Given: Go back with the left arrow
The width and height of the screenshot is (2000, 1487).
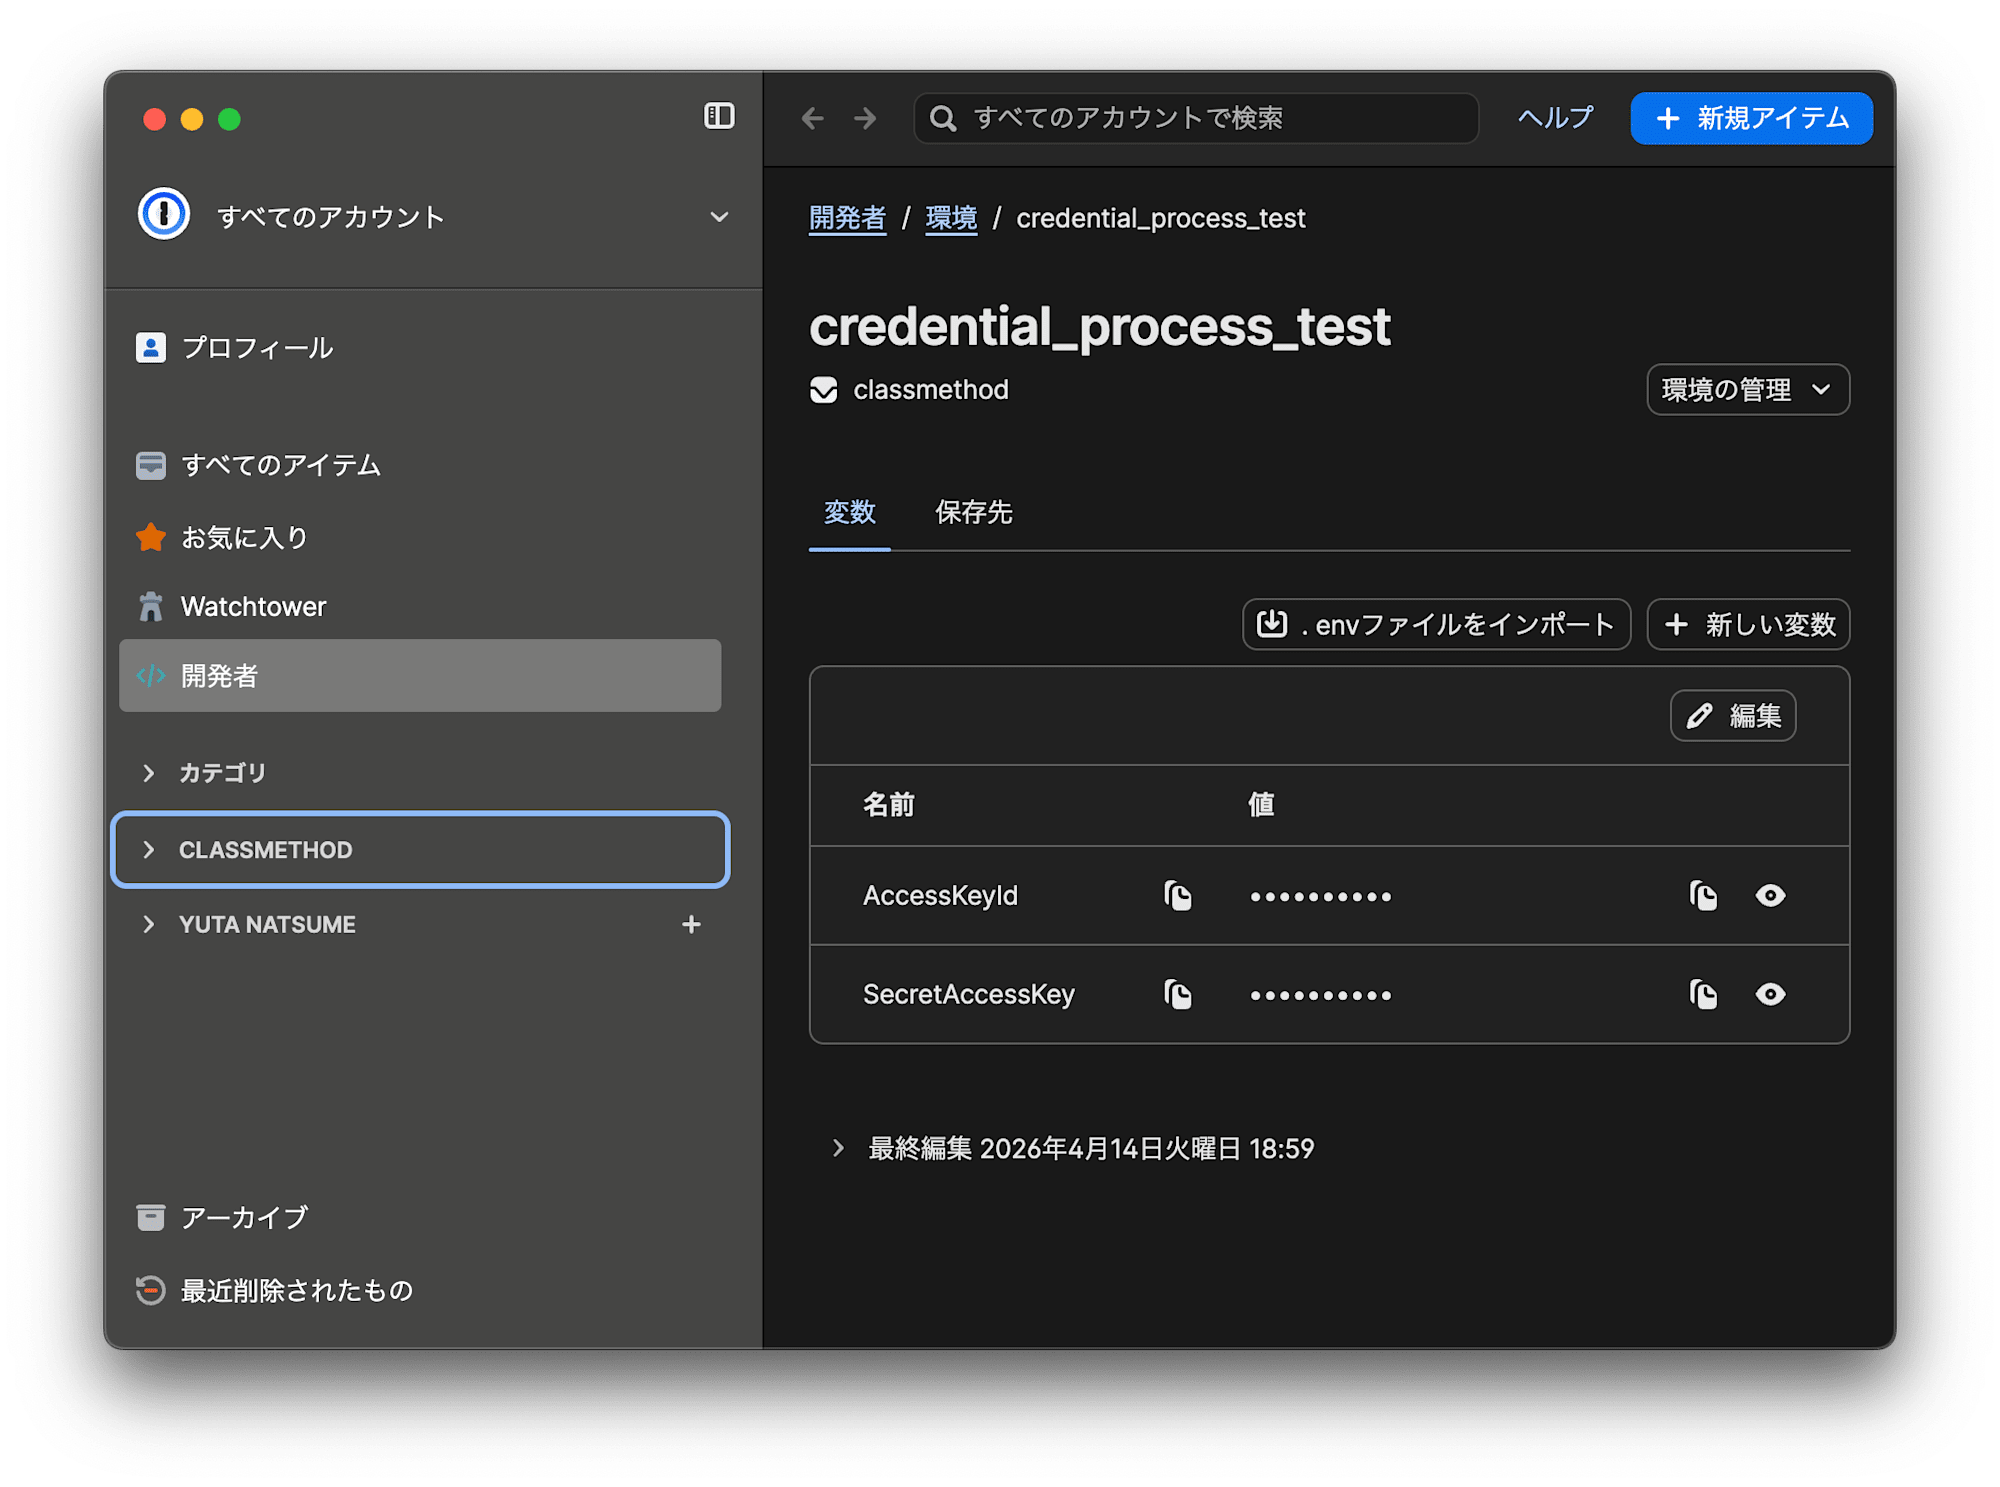Looking at the screenshot, I should pyautogui.click(x=812, y=119).
